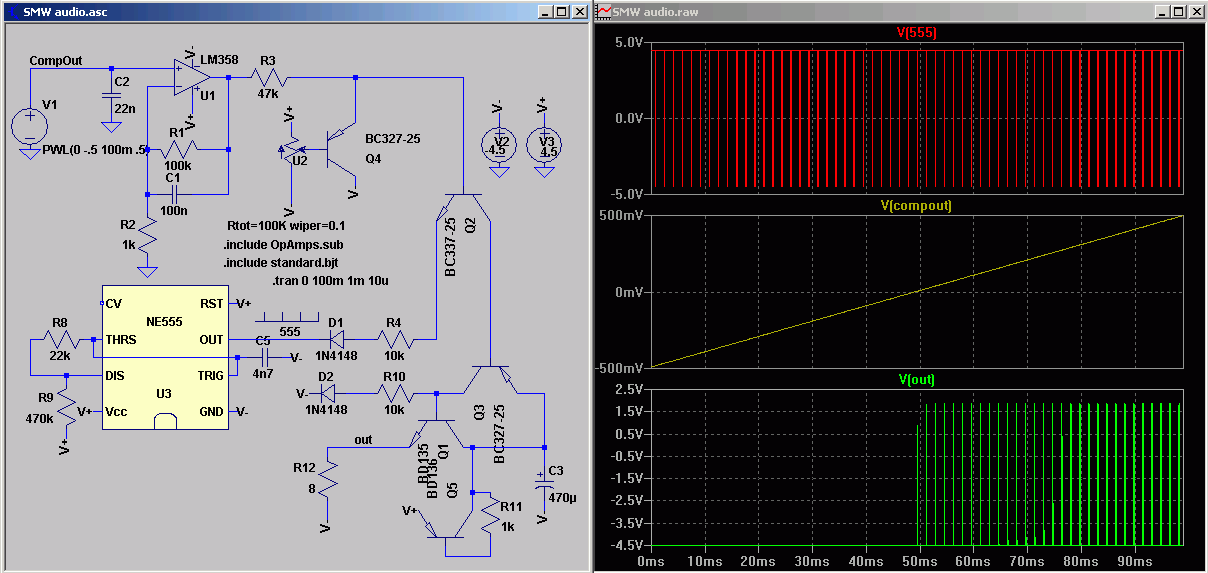Click the U2 potentiometer symbol
The width and height of the screenshot is (1208, 573).
pyautogui.click(x=291, y=151)
